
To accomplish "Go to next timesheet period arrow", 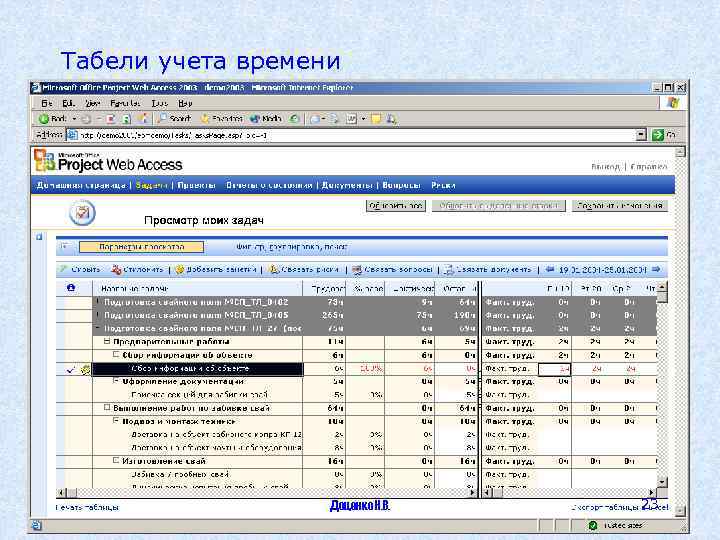I will click(656, 269).
